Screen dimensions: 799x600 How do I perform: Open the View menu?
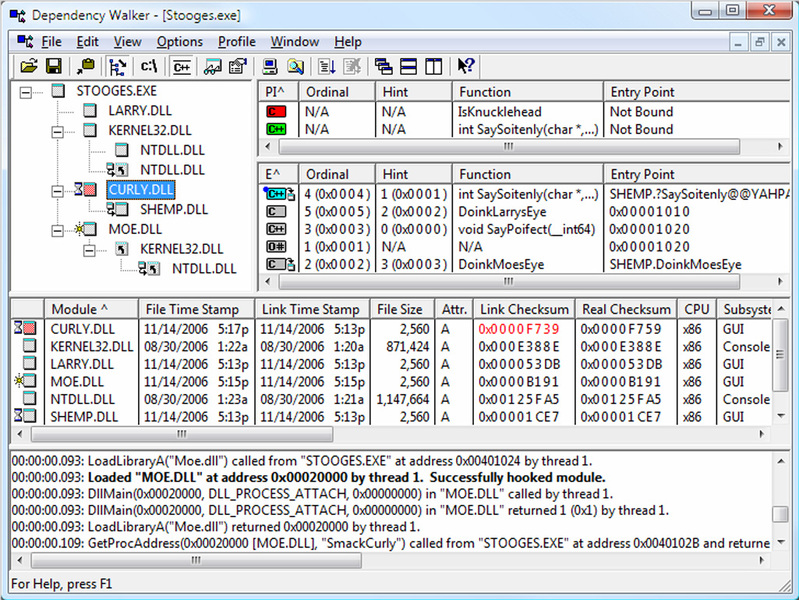127,42
